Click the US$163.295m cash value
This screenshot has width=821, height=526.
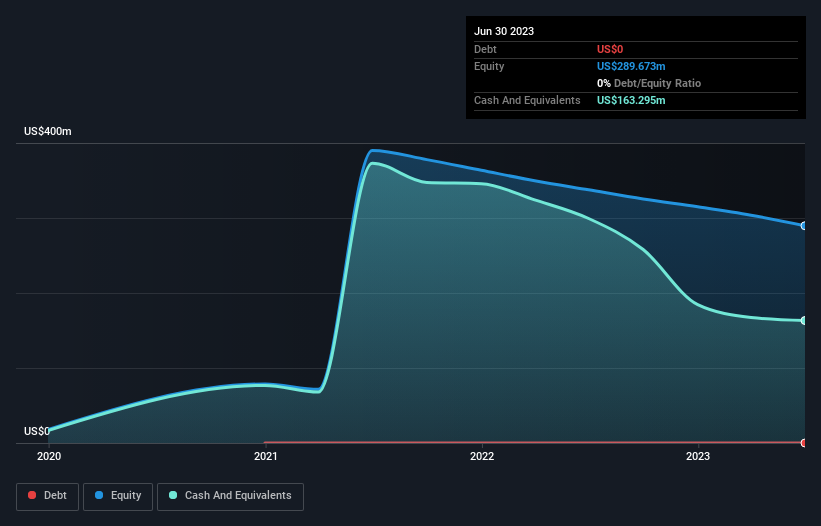(x=631, y=100)
